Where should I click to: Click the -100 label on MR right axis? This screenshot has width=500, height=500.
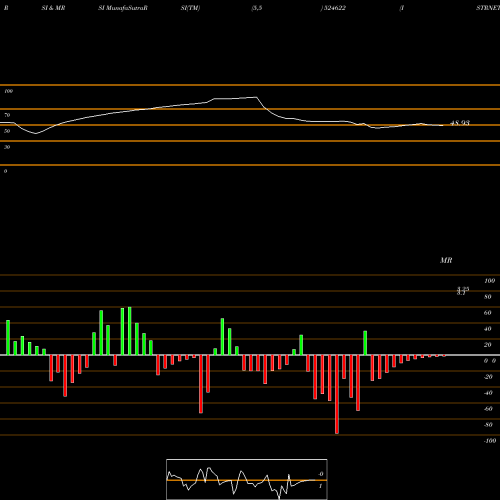(490, 441)
